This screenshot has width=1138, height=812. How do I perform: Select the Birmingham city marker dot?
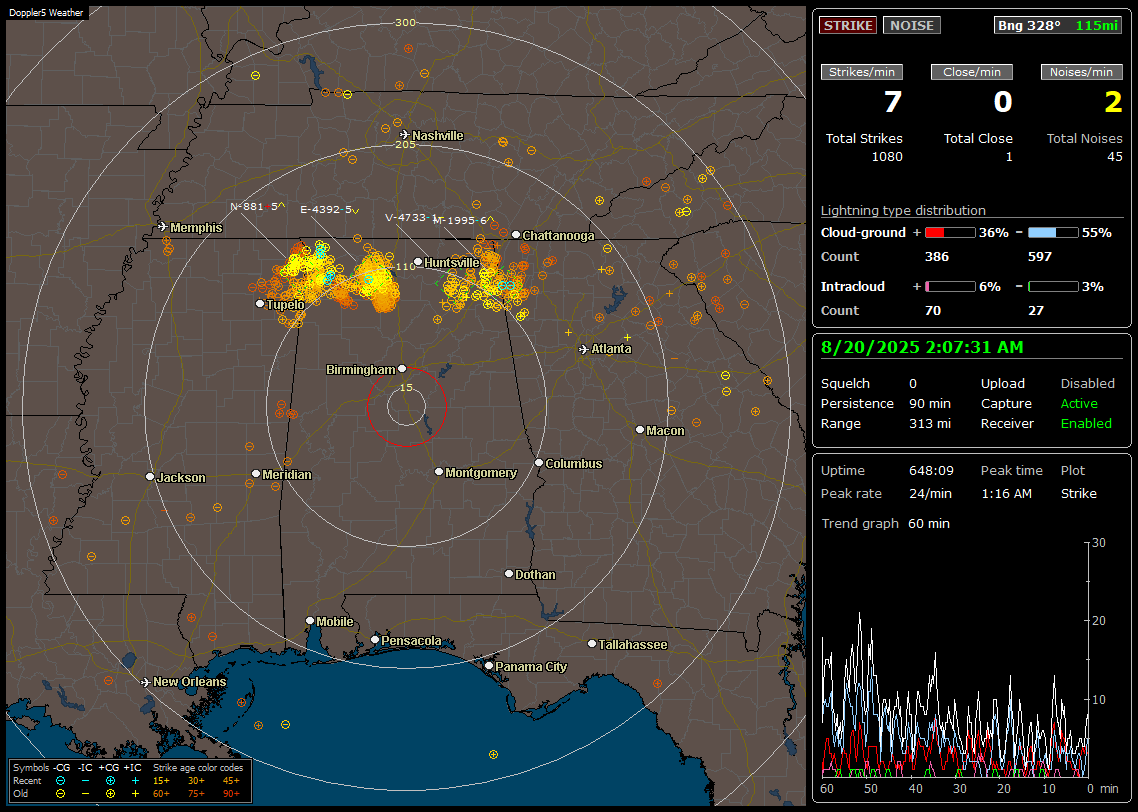[x=402, y=369]
